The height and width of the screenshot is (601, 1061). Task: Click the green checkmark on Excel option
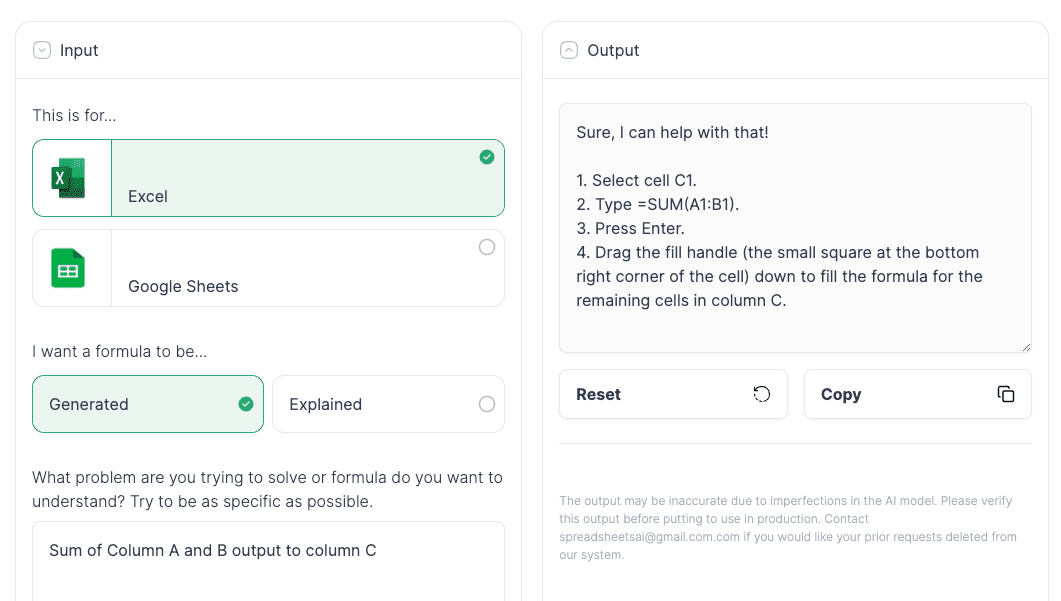point(487,157)
